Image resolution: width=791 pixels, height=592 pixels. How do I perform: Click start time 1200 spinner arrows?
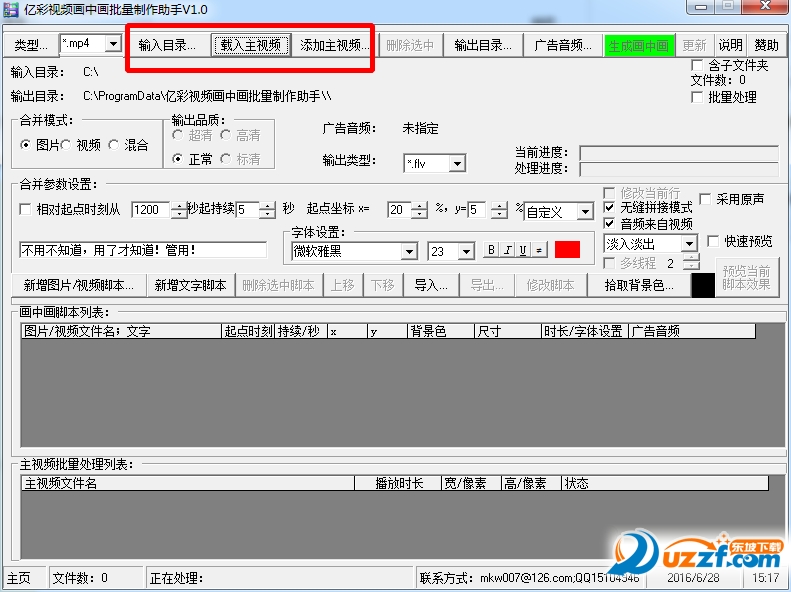pyautogui.click(x=179, y=209)
